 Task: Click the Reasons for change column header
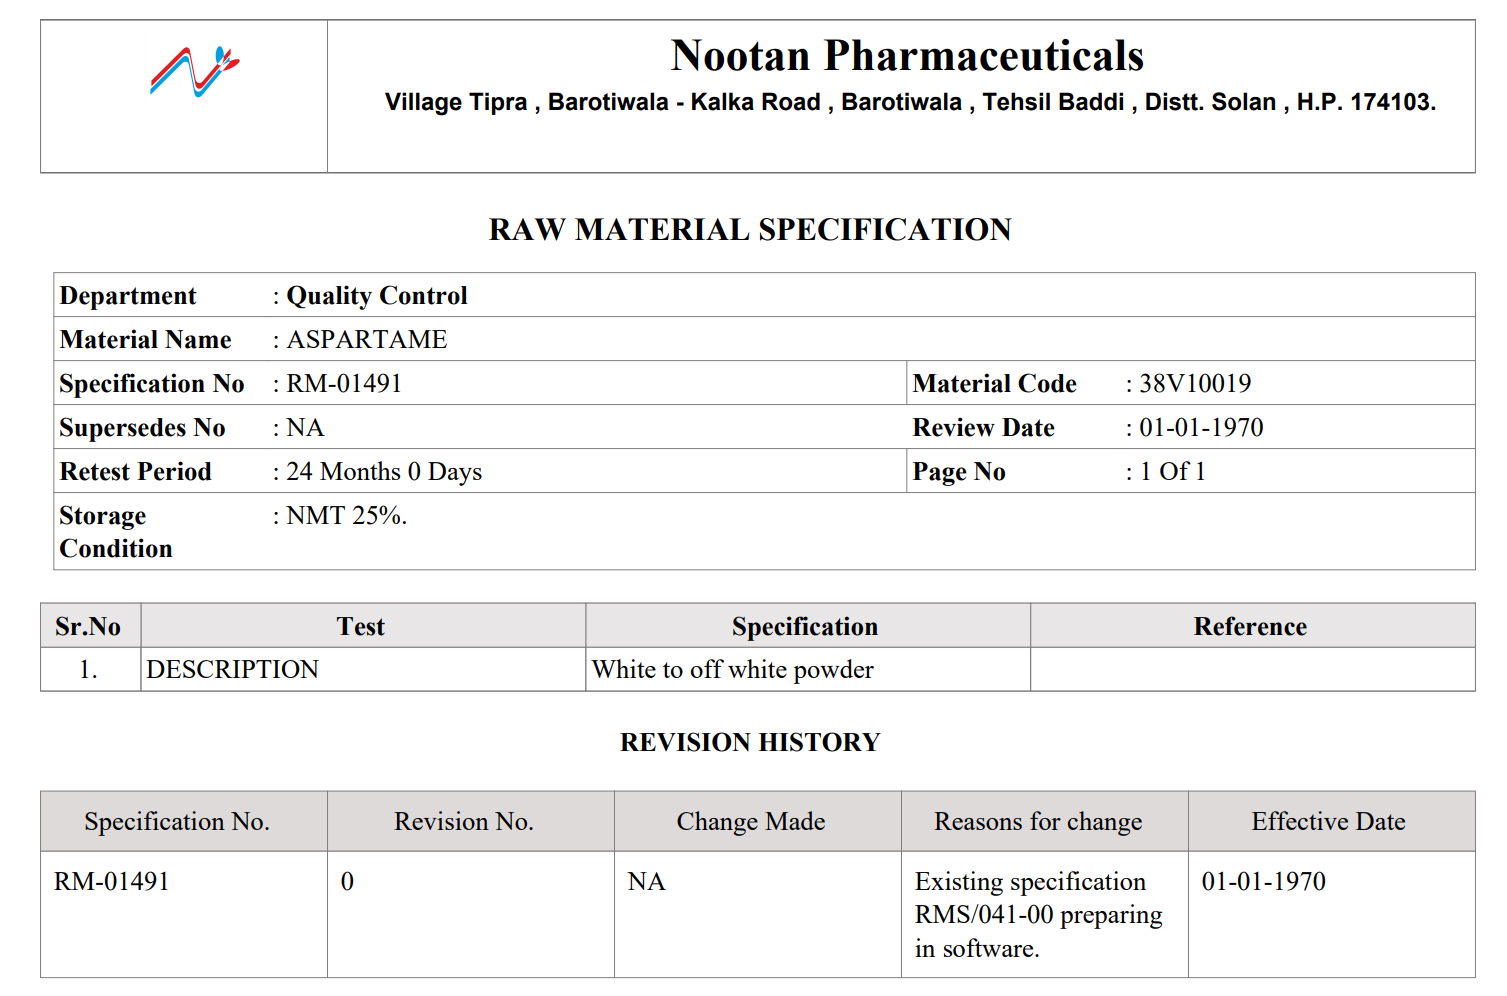1038,822
